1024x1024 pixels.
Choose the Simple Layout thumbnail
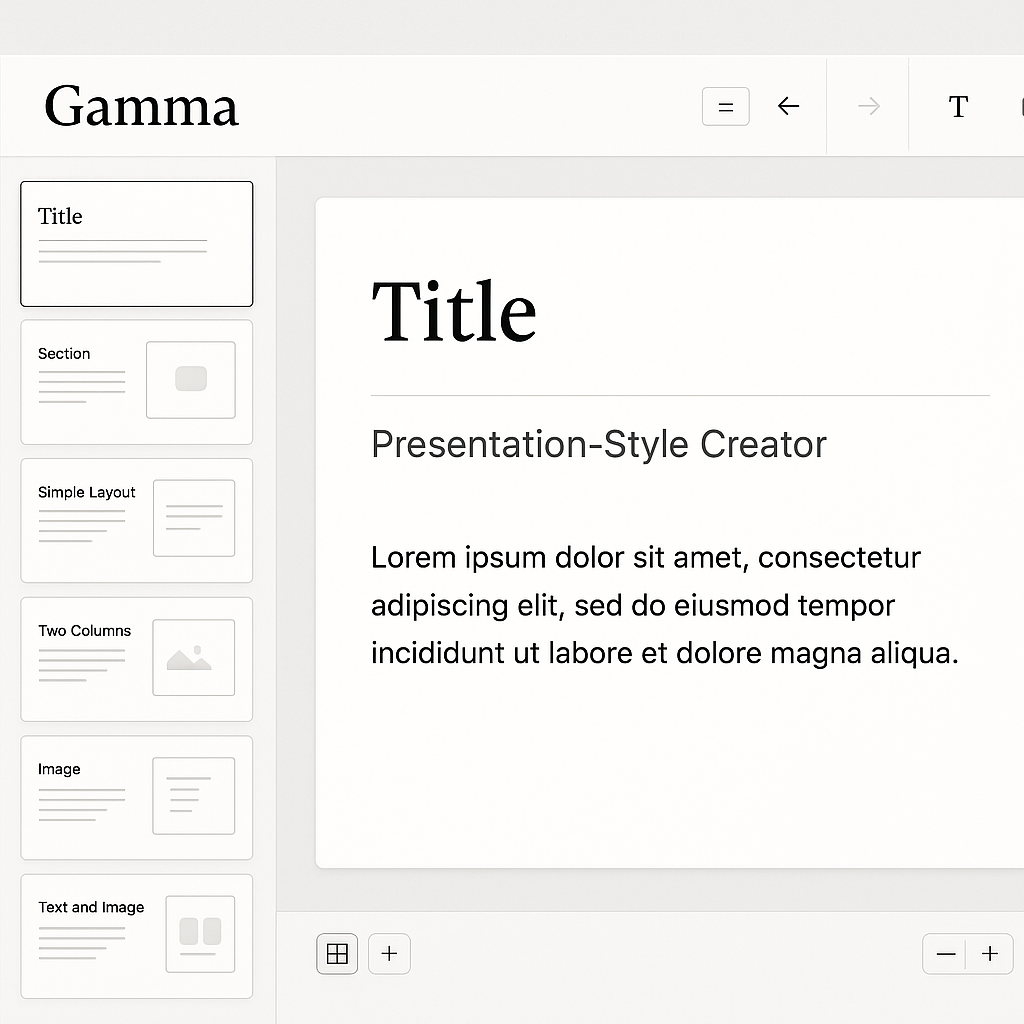tap(136, 520)
